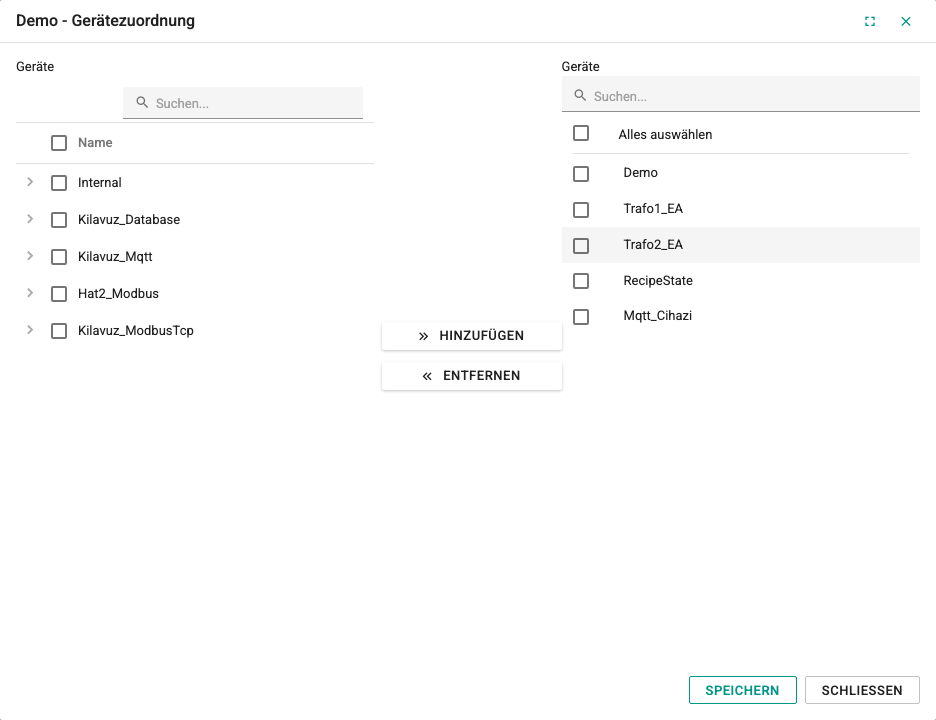Click the Internal row label
The height and width of the screenshot is (720, 936).
[x=100, y=183]
